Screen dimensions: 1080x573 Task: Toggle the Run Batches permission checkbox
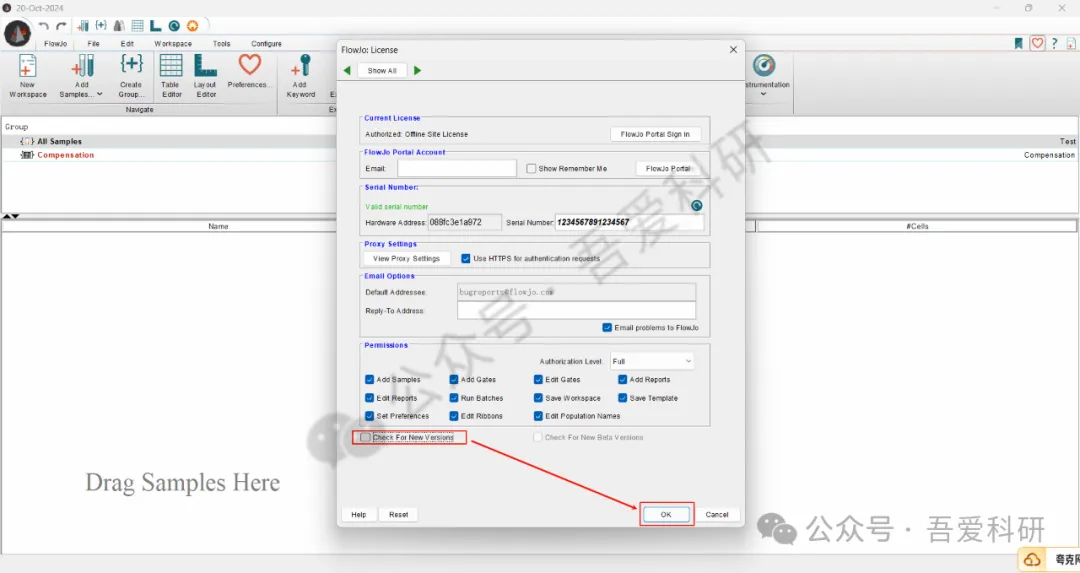pos(454,398)
